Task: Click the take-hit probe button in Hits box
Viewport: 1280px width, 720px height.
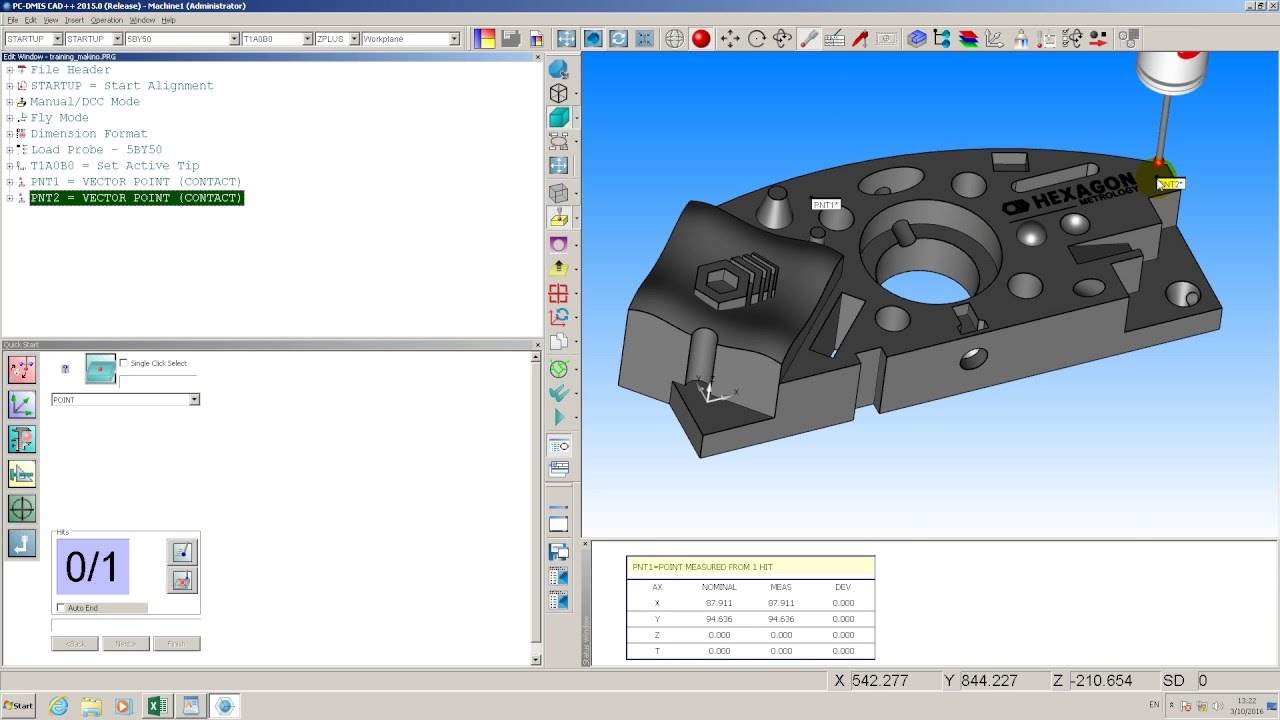Action: tap(182, 552)
